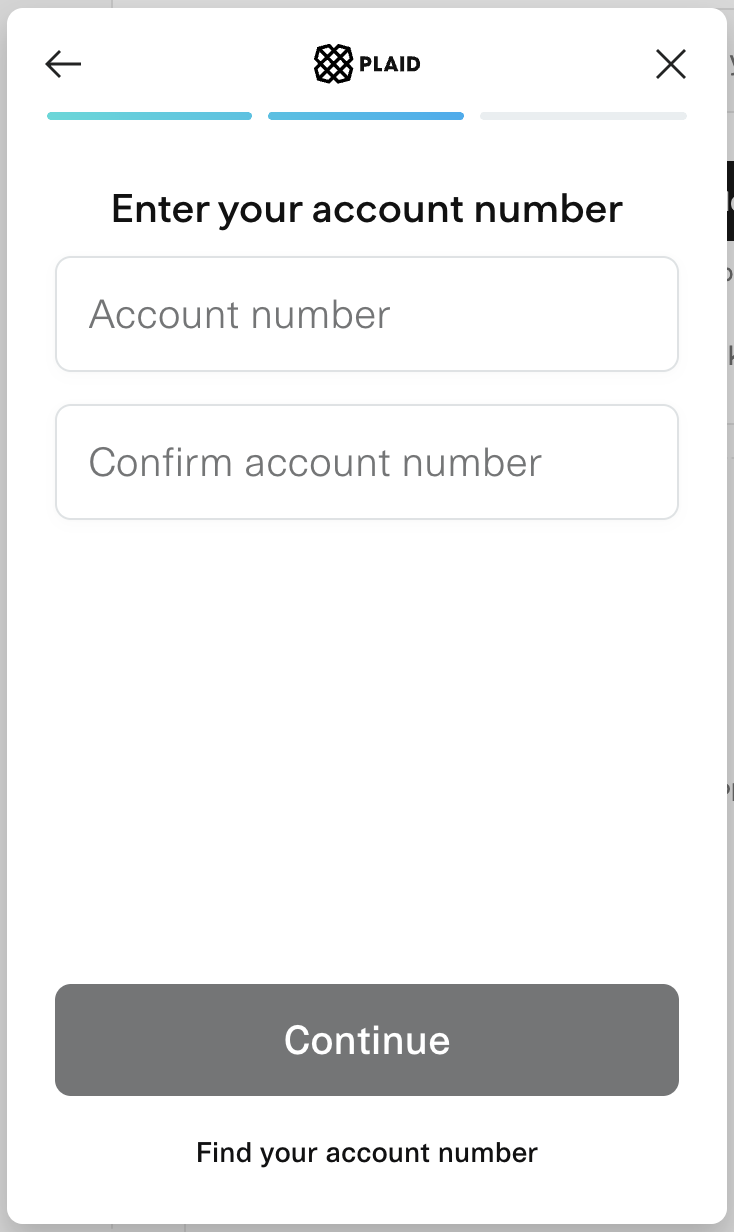Click the first teal progress segment
Screen dimensions: 734x1232
[149, 116]
